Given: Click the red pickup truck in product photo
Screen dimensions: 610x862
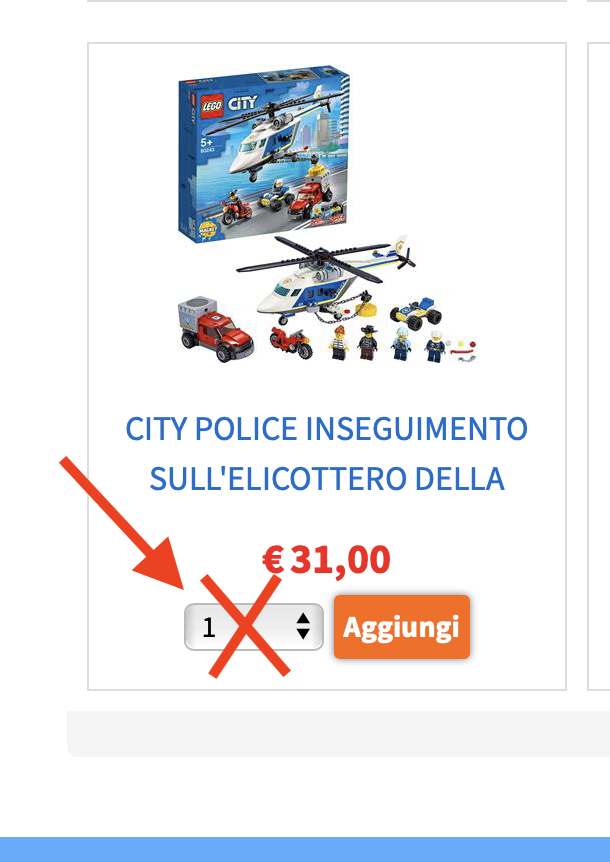Looking at the screenshot, I should click(x=215, y=330).
